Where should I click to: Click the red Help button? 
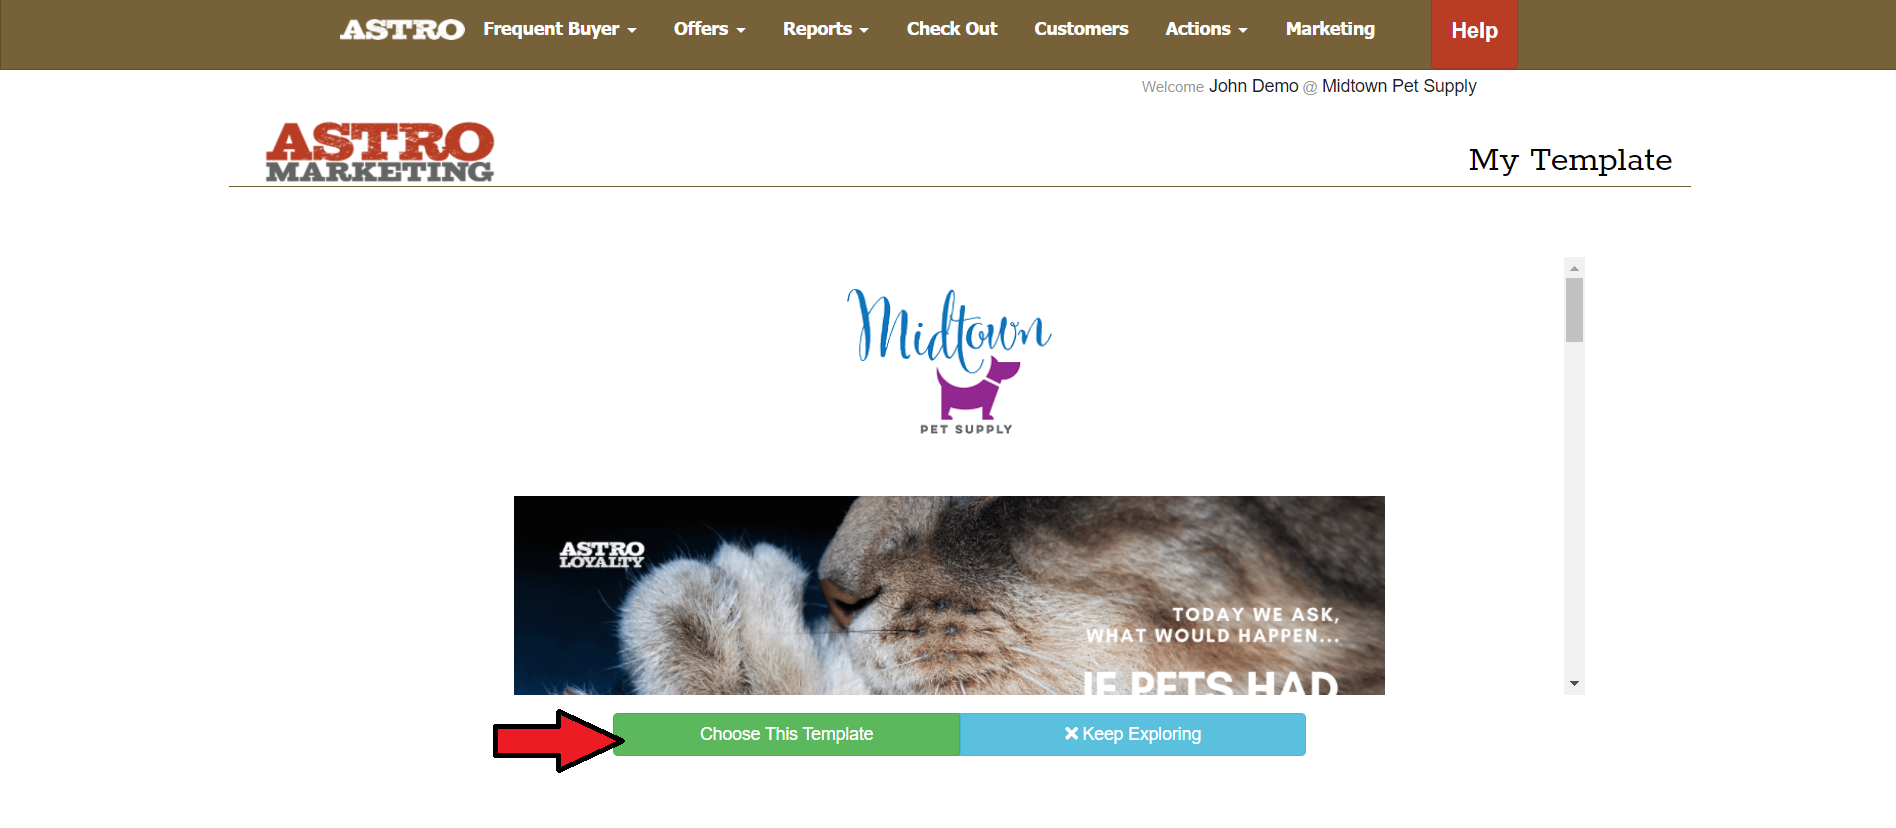1474,32
